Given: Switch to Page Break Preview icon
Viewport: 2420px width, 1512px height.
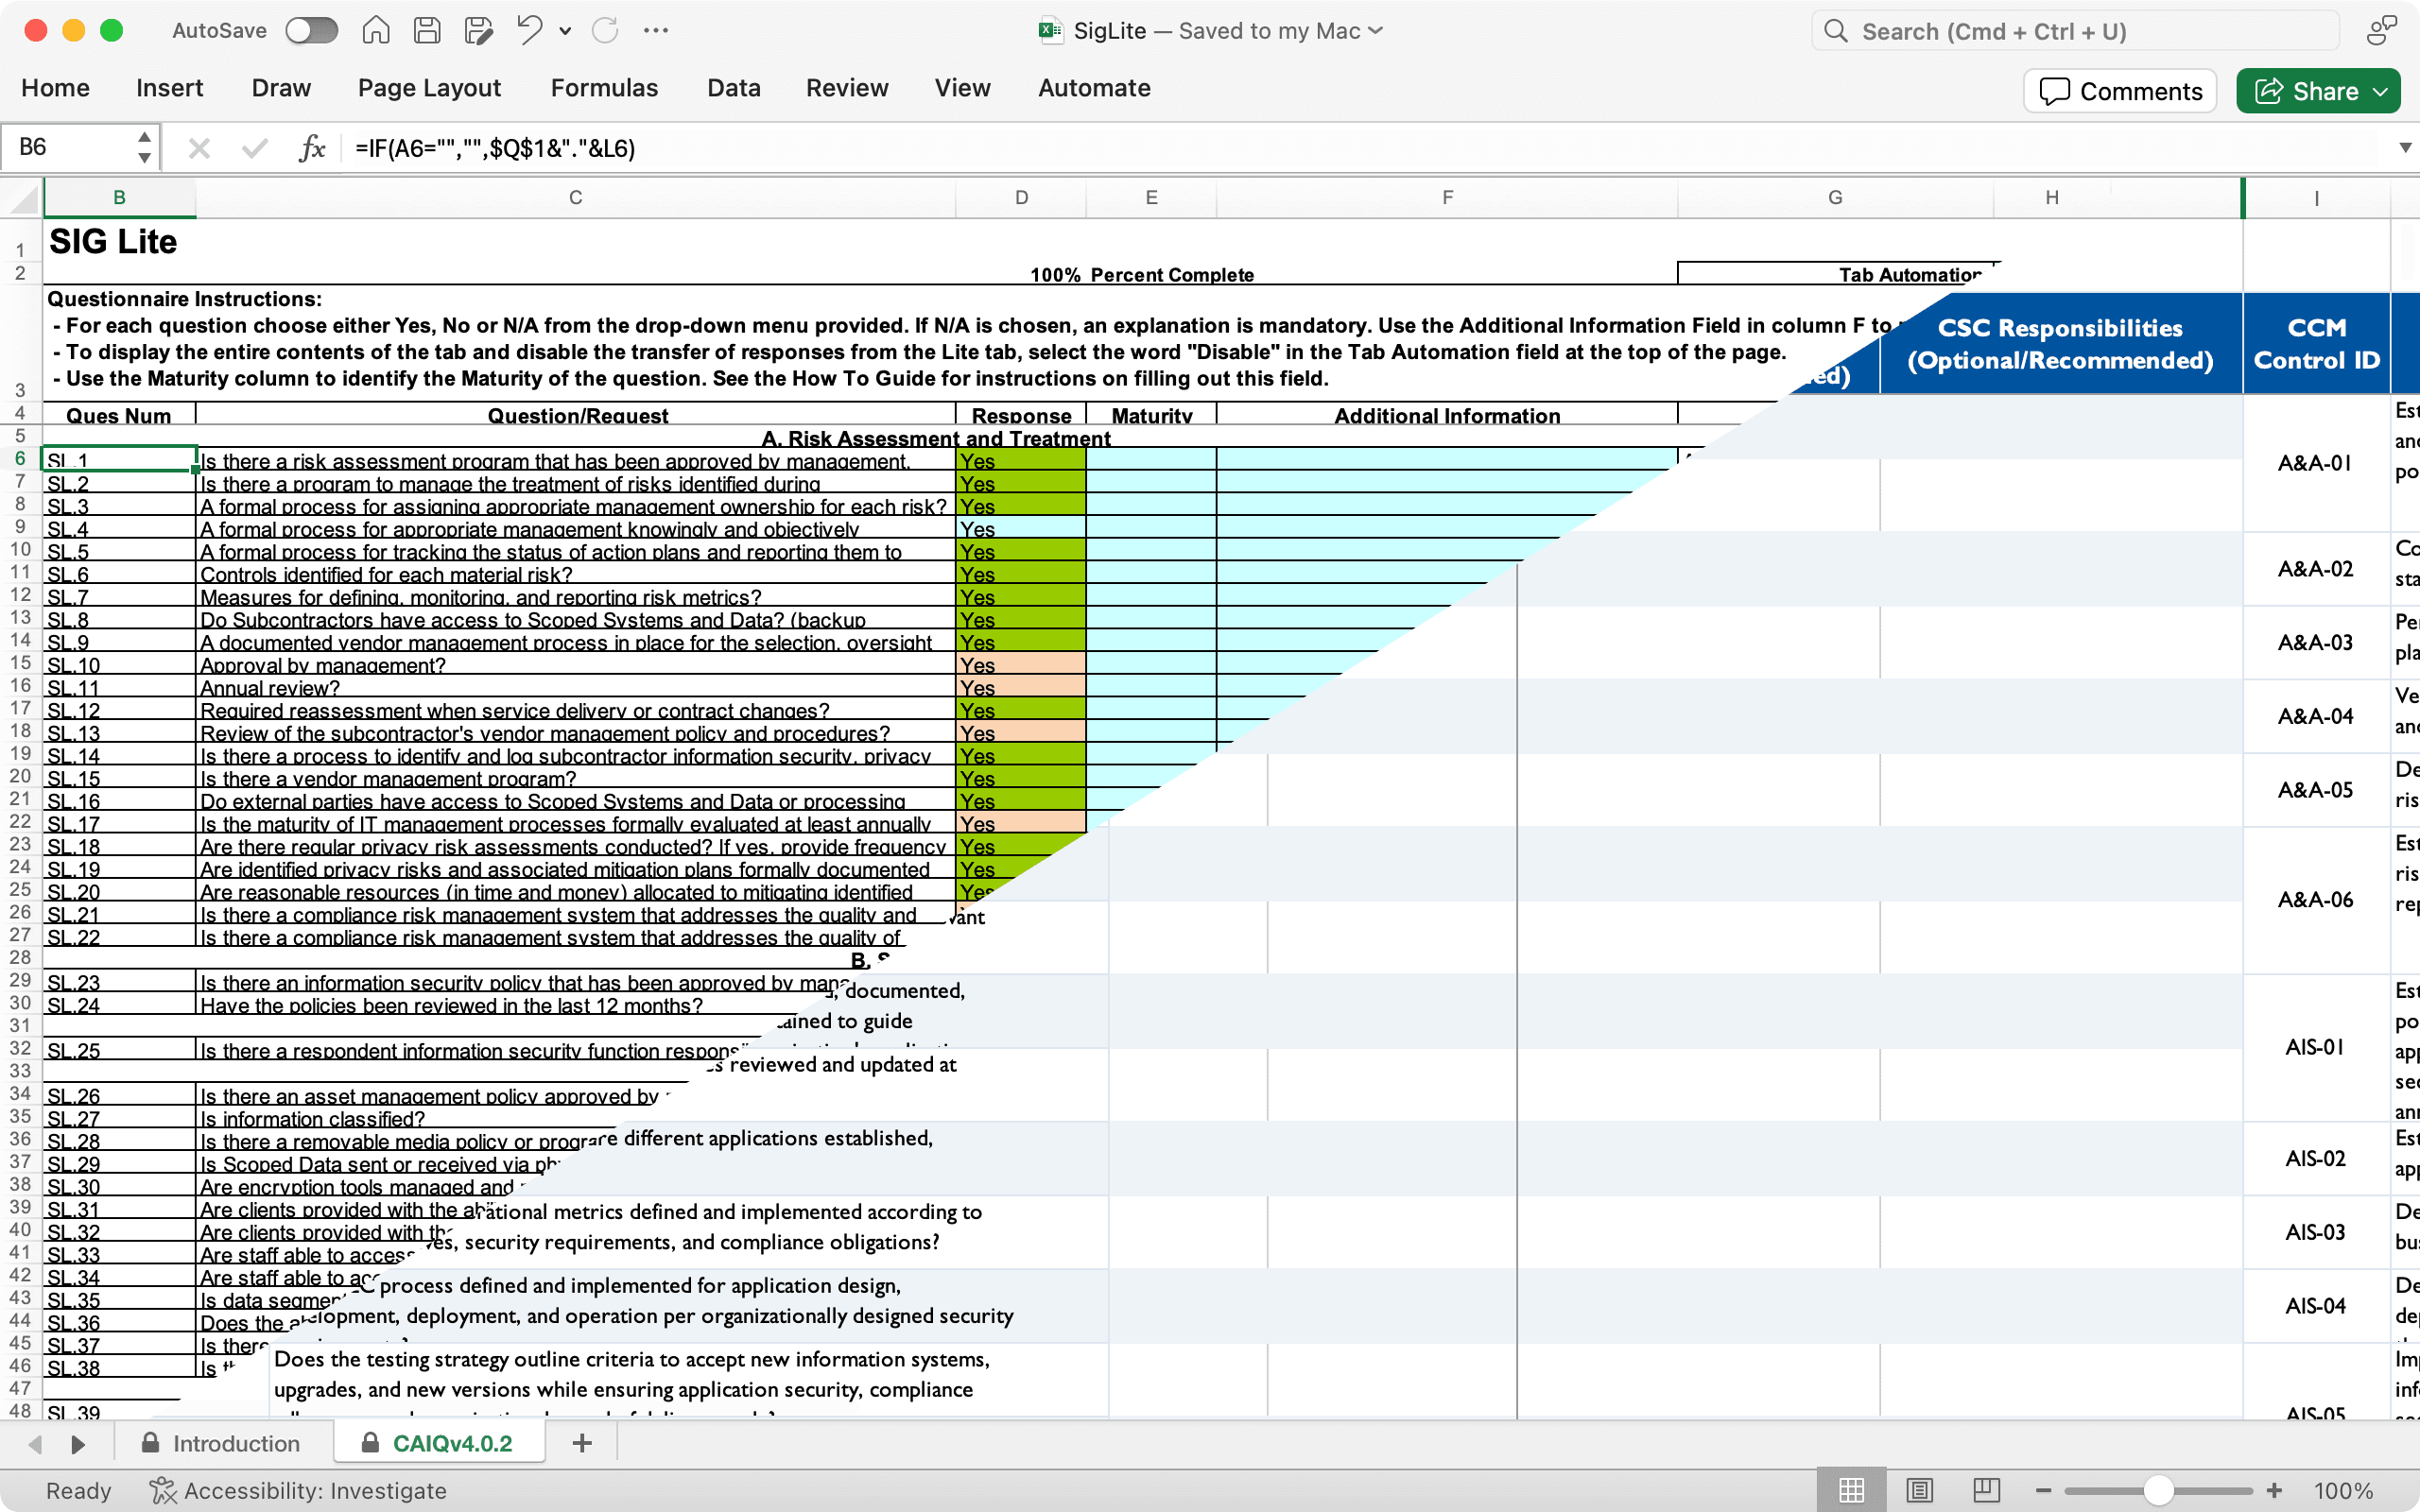Looking at the screenshot, I should coord(1986,1490).
